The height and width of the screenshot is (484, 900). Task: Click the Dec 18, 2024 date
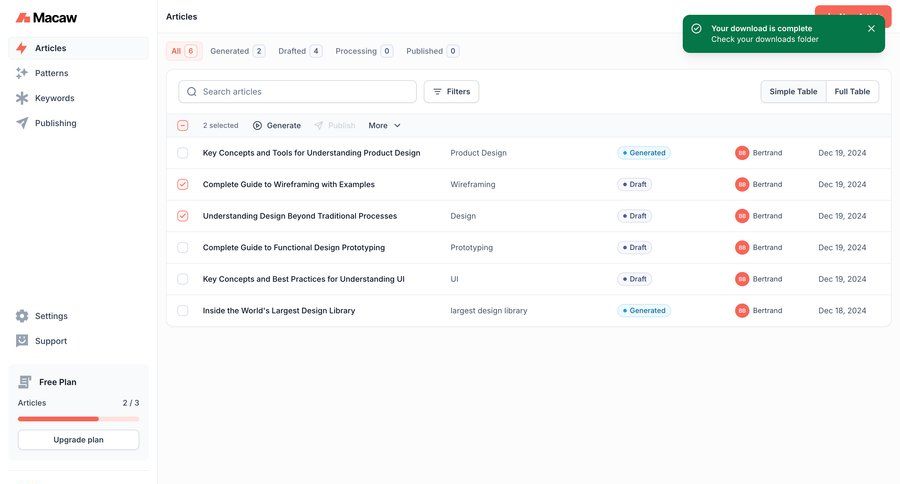coord(842,311)
